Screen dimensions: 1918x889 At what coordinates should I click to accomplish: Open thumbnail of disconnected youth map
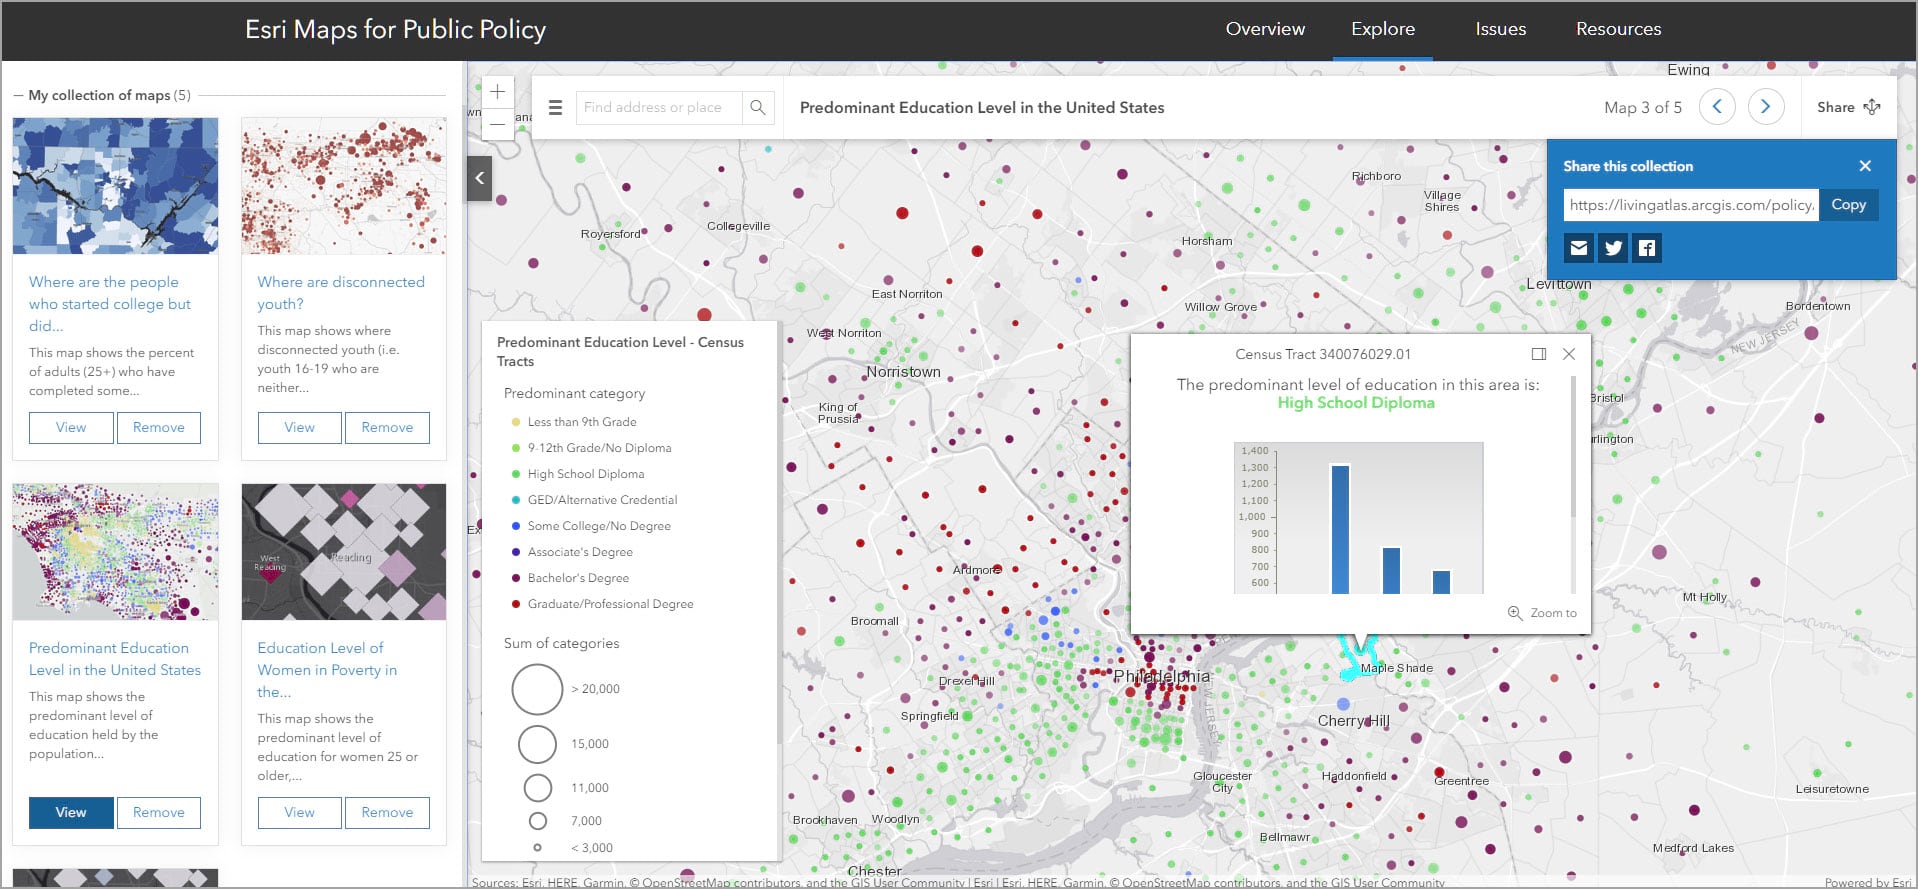(x=344, y=186)
